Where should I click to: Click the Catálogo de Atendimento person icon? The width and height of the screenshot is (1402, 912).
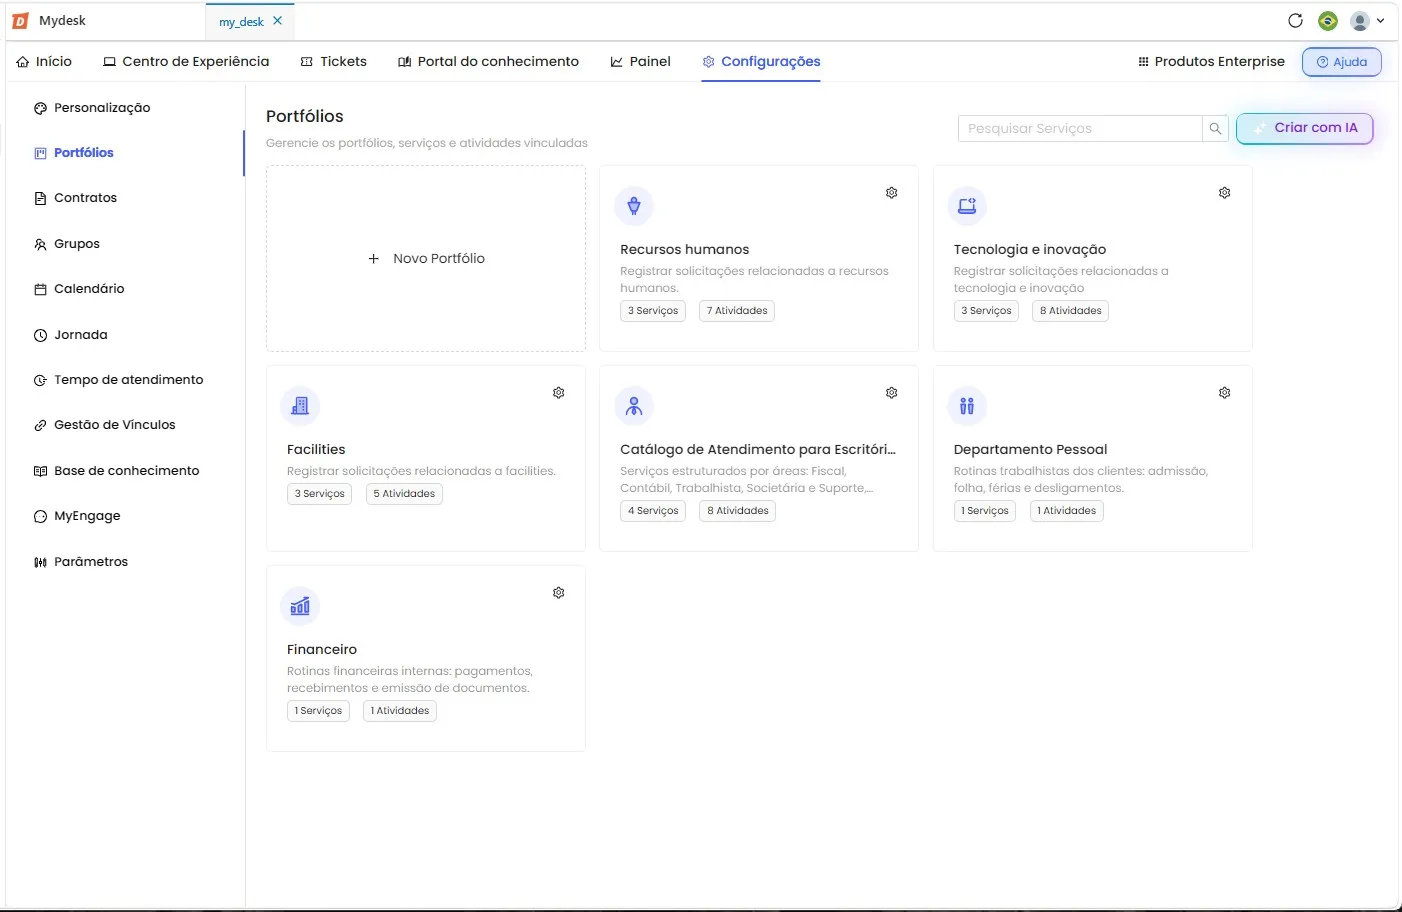634,406
